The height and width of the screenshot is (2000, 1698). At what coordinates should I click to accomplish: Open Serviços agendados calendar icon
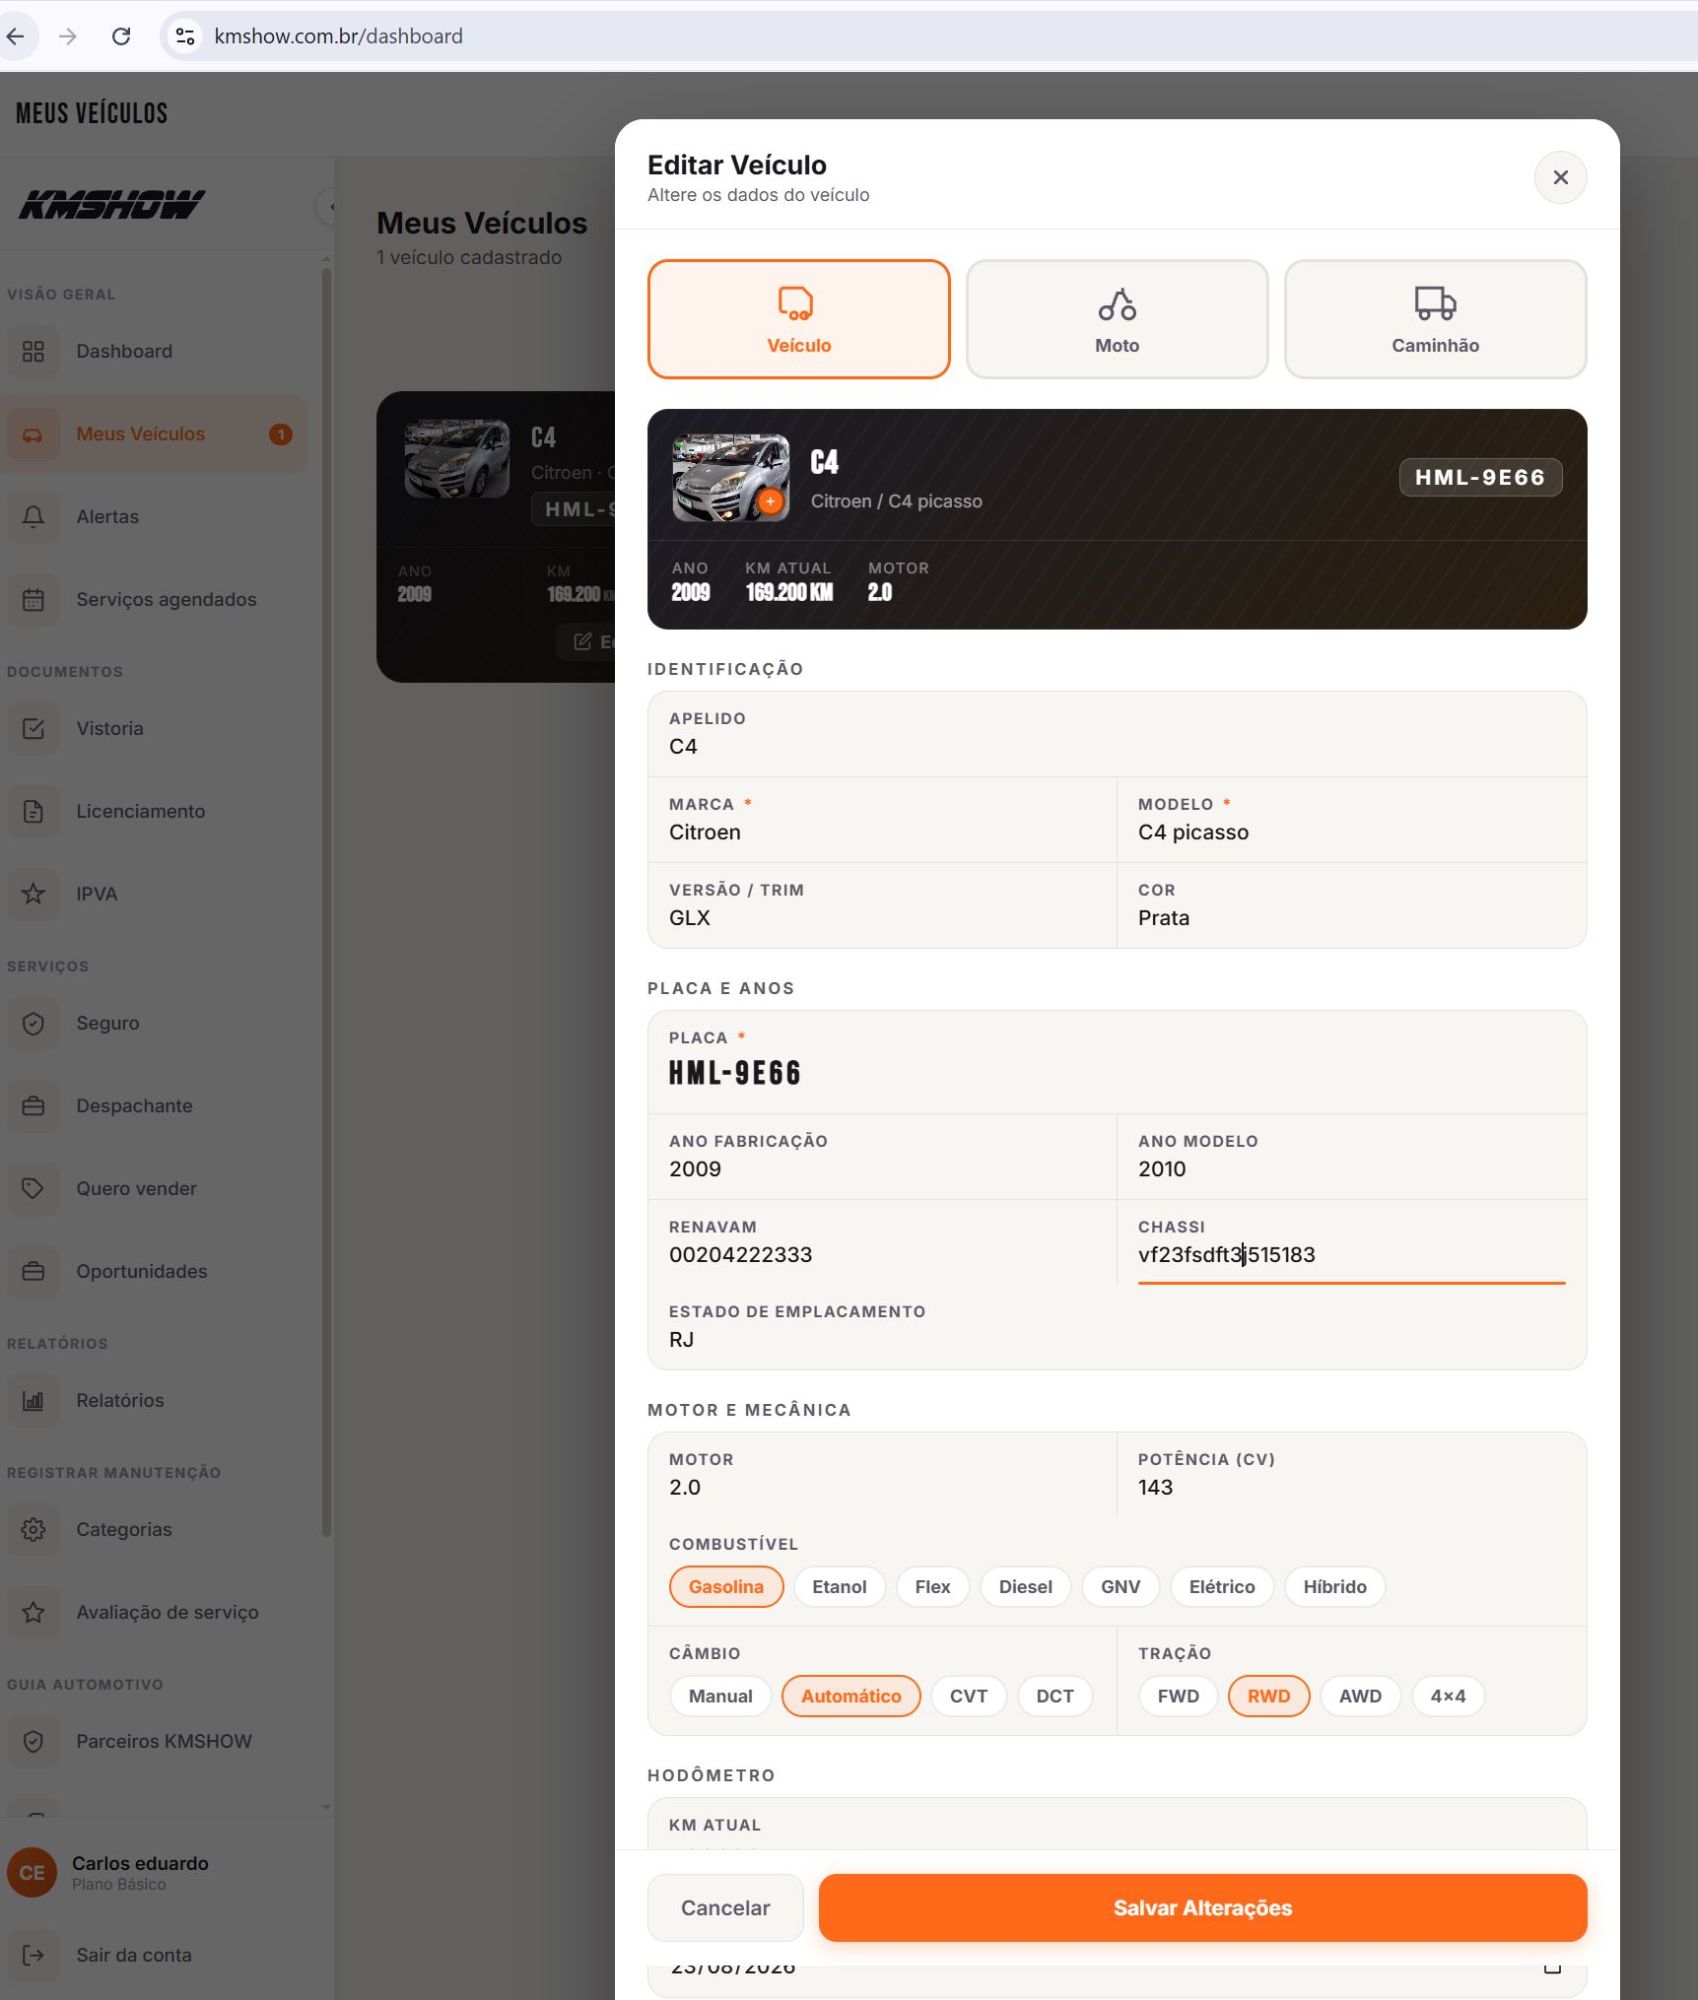33,600
